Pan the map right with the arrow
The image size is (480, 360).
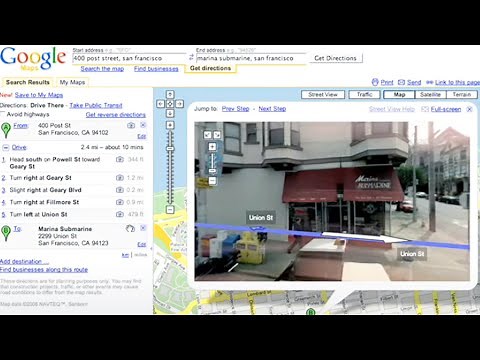(179, 104)
